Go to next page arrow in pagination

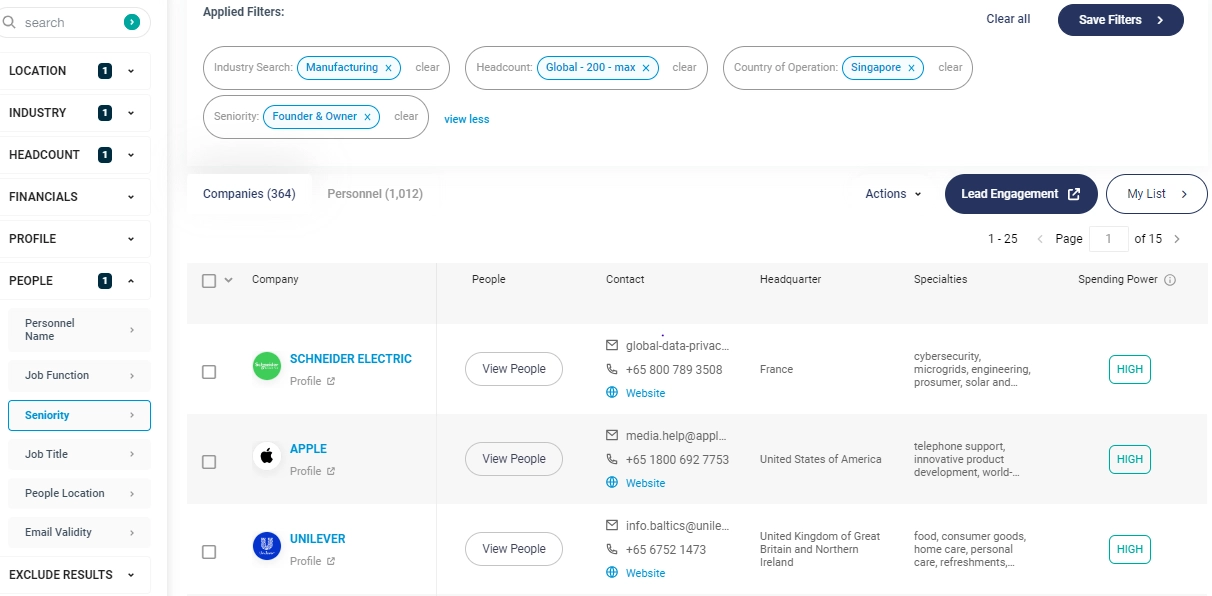[x=1177, y=239]
